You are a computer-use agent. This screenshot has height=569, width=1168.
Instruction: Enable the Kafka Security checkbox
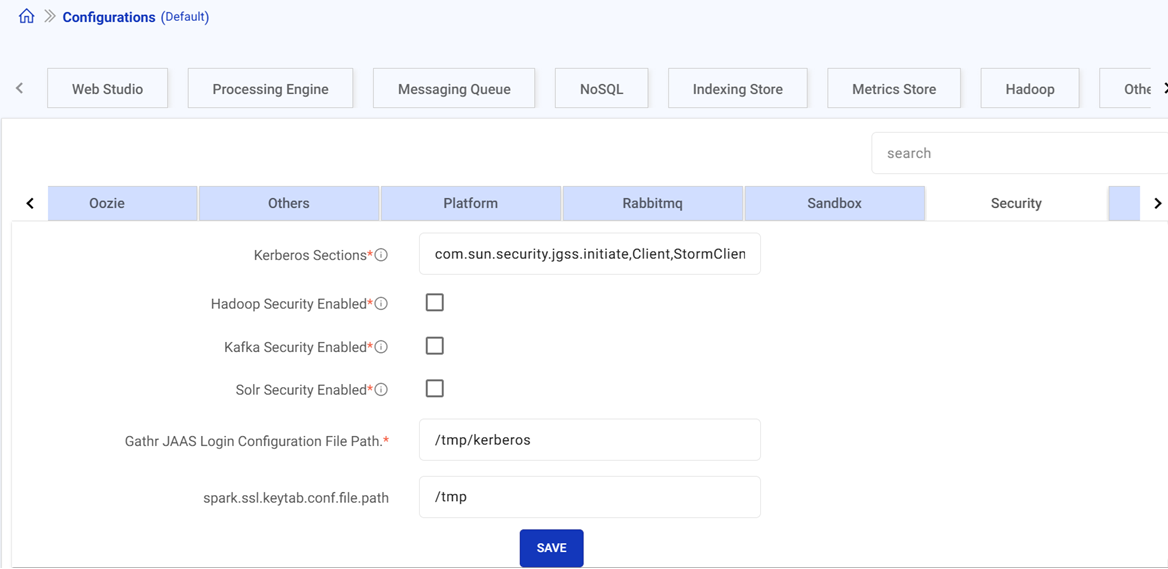click(434, 346)
